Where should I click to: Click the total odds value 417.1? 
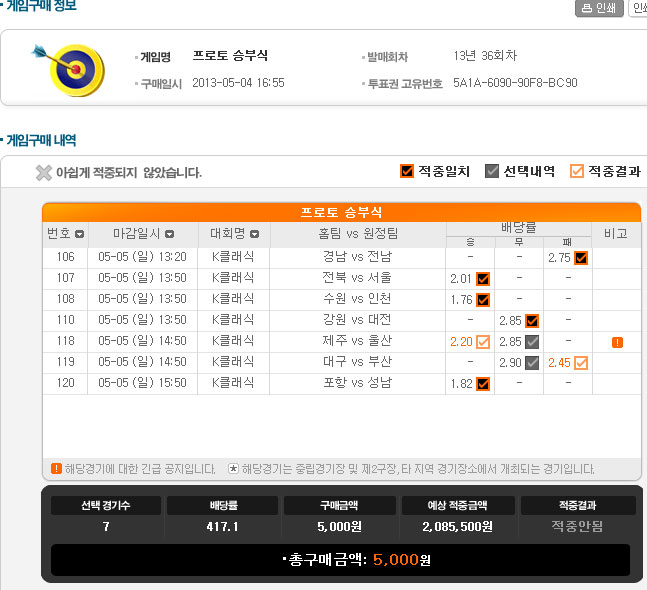pyautogui.click(x=222, y=527)
